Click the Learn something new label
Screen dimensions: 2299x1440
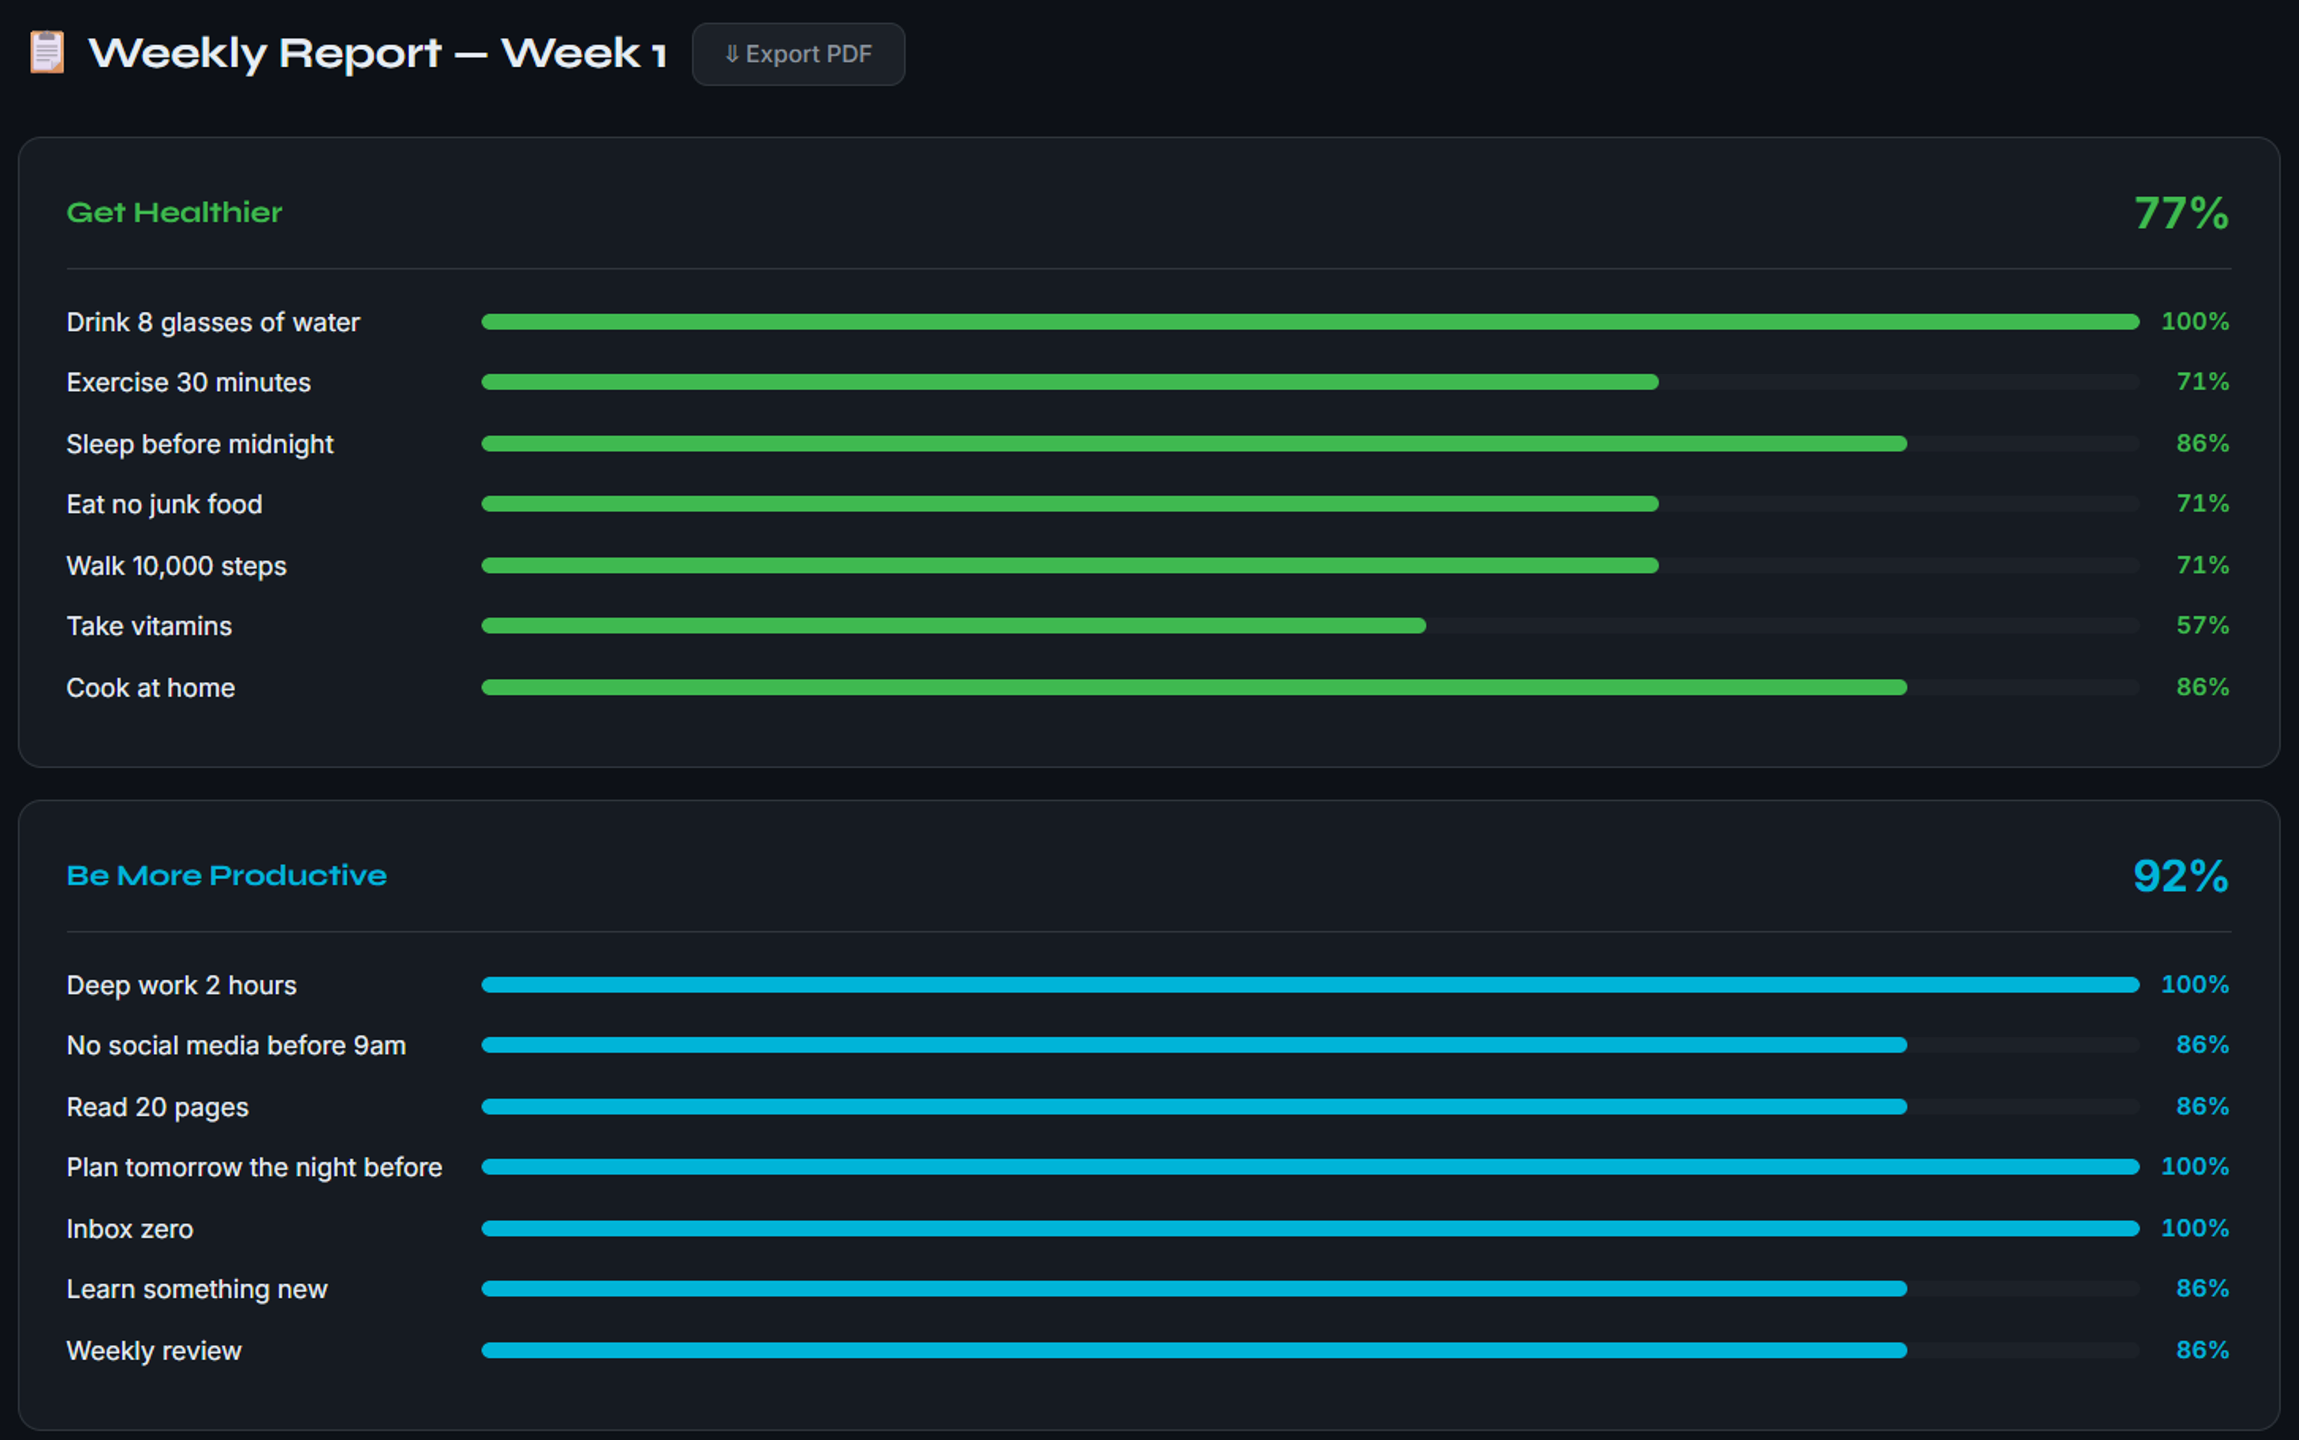point(197,1290)
